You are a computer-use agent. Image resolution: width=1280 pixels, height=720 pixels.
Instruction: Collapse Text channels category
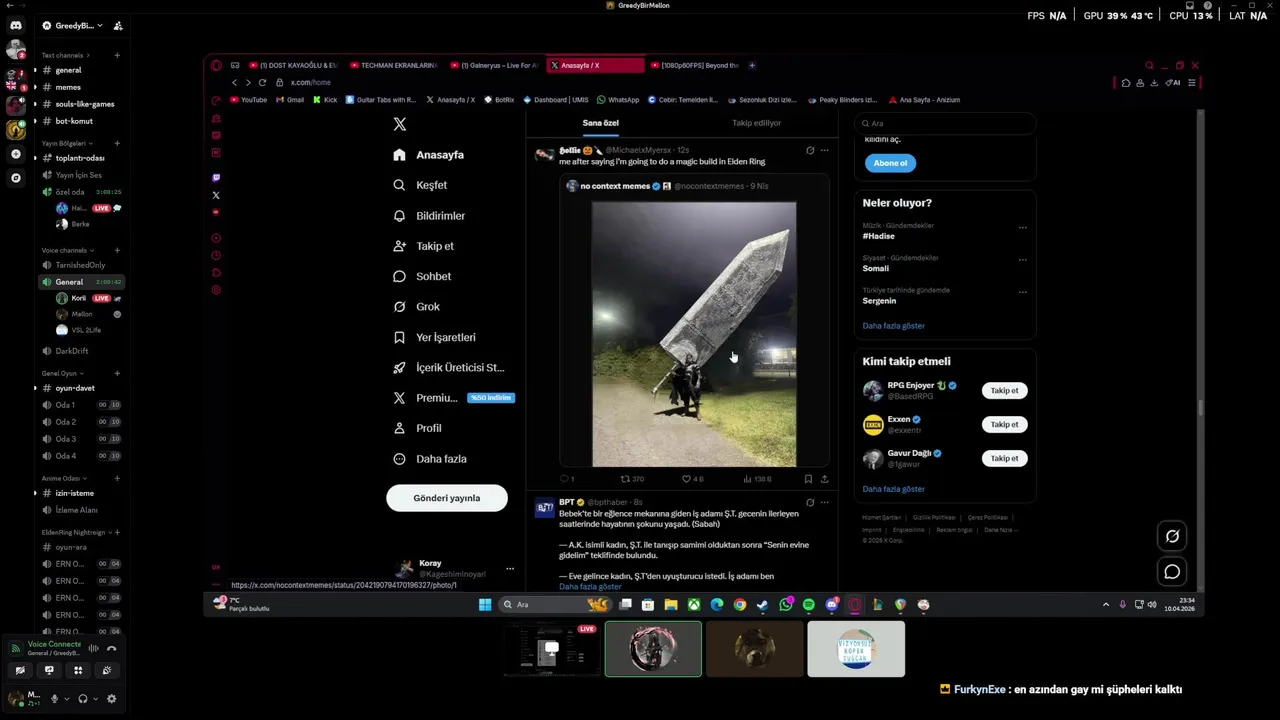64,55
